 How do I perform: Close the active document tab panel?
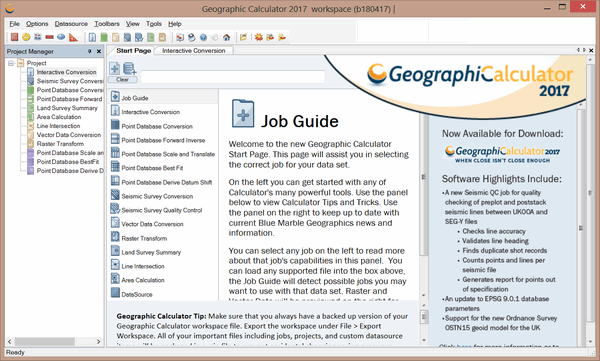coord(591,50)
